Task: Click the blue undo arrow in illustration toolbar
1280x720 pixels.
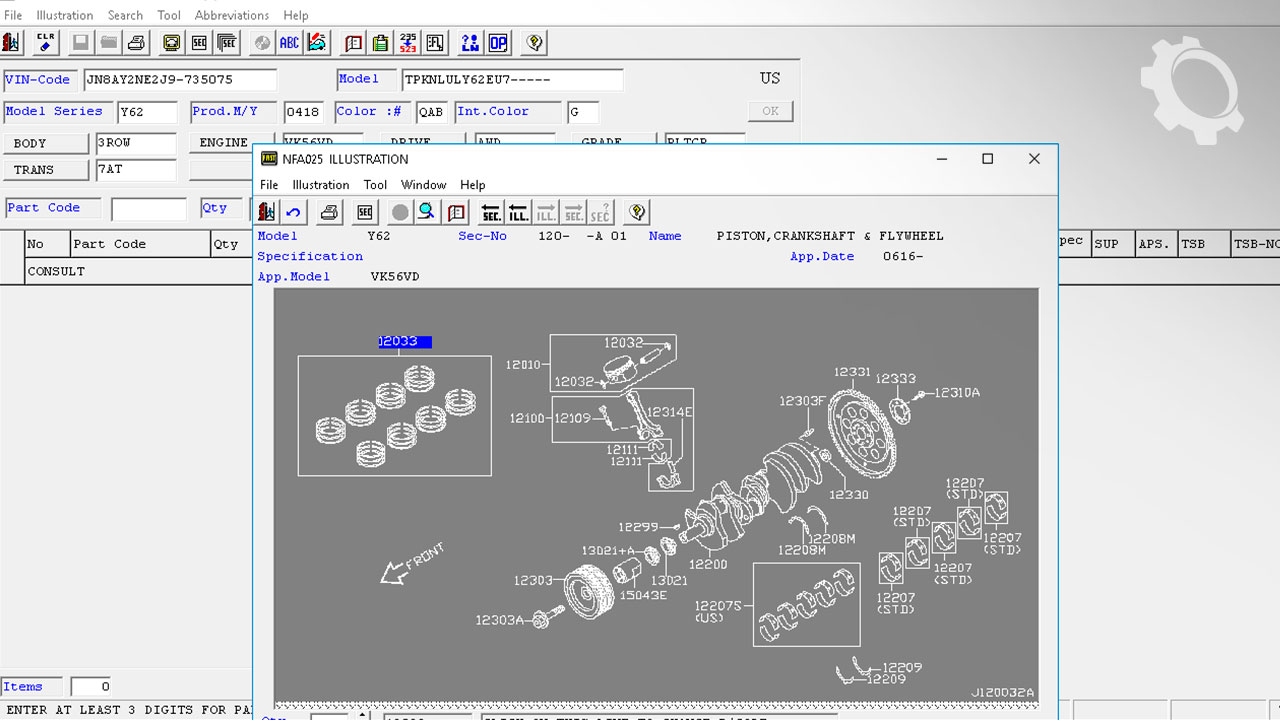Action: point(293,212)
